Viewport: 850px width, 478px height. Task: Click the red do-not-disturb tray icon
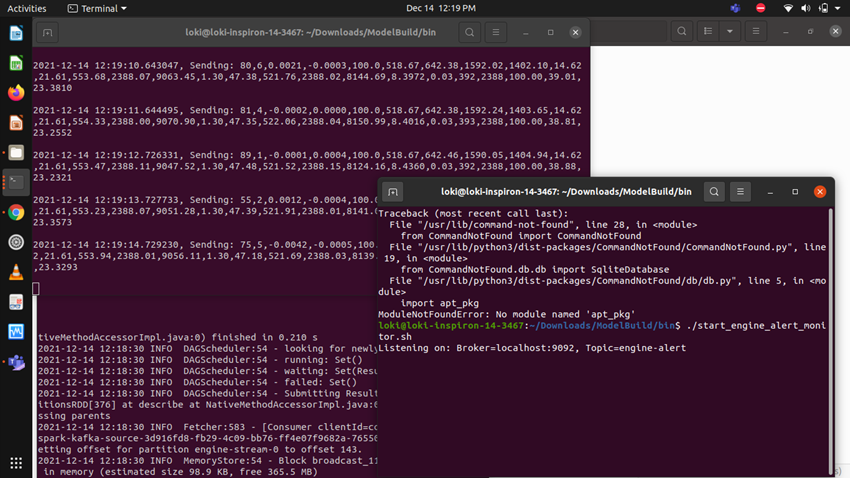pos(761,8)
